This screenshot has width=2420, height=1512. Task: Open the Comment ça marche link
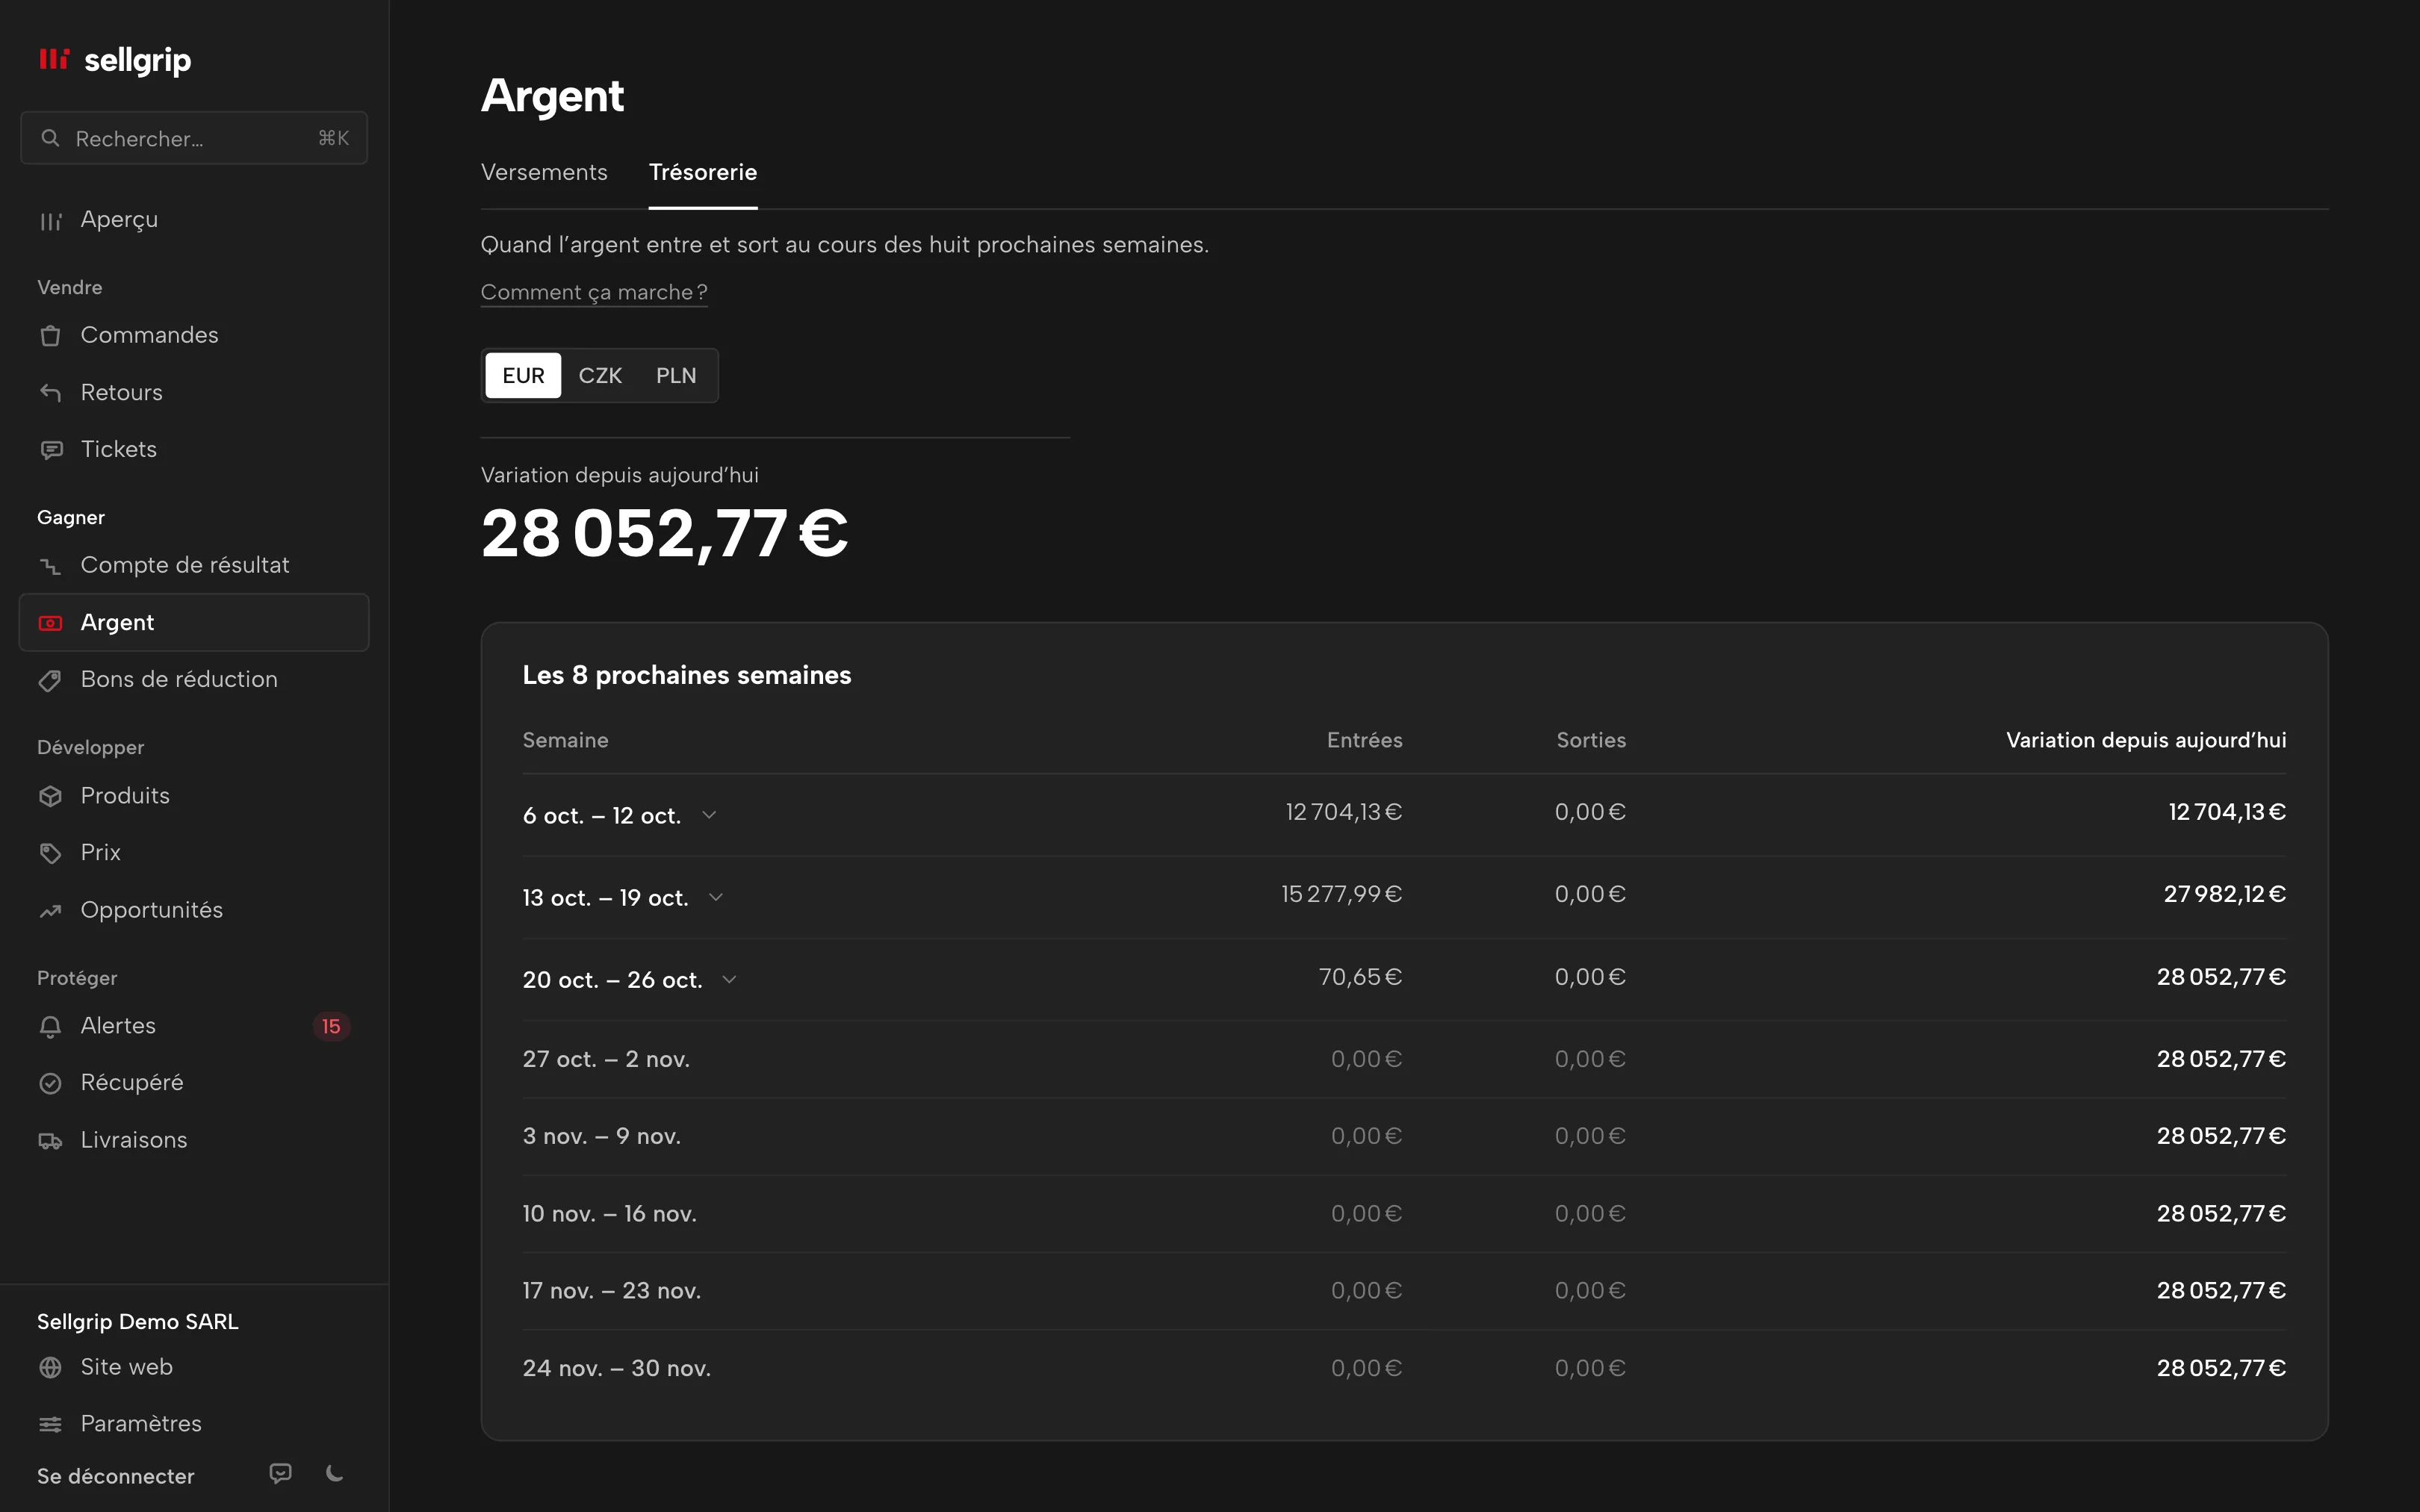(594, 292)
